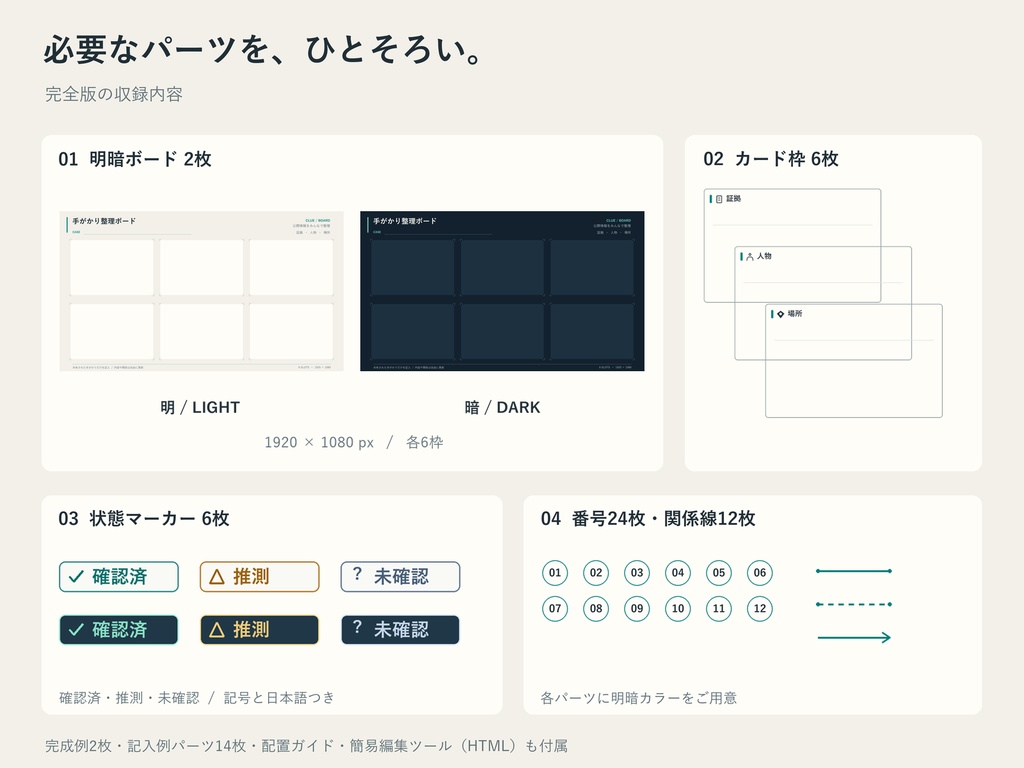The height and width of the screenshot is (768, 1024).
Task: Click the 03 状態マーカー 6枚 heading
Action: coord(144,519)
